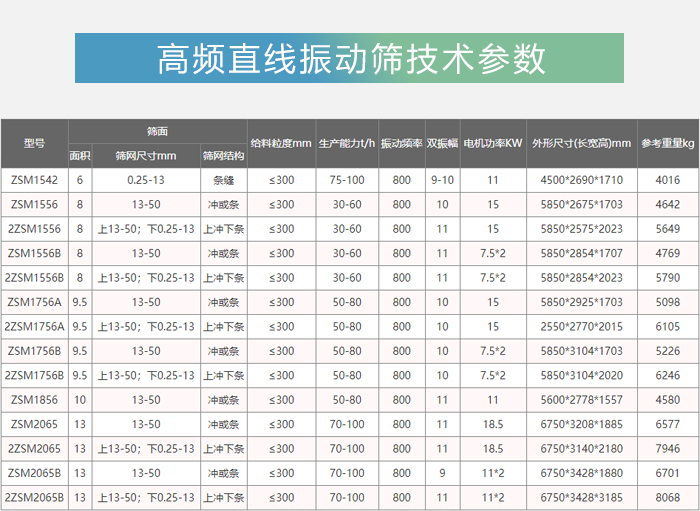Select the 筛网结构 sub-header

223,156
